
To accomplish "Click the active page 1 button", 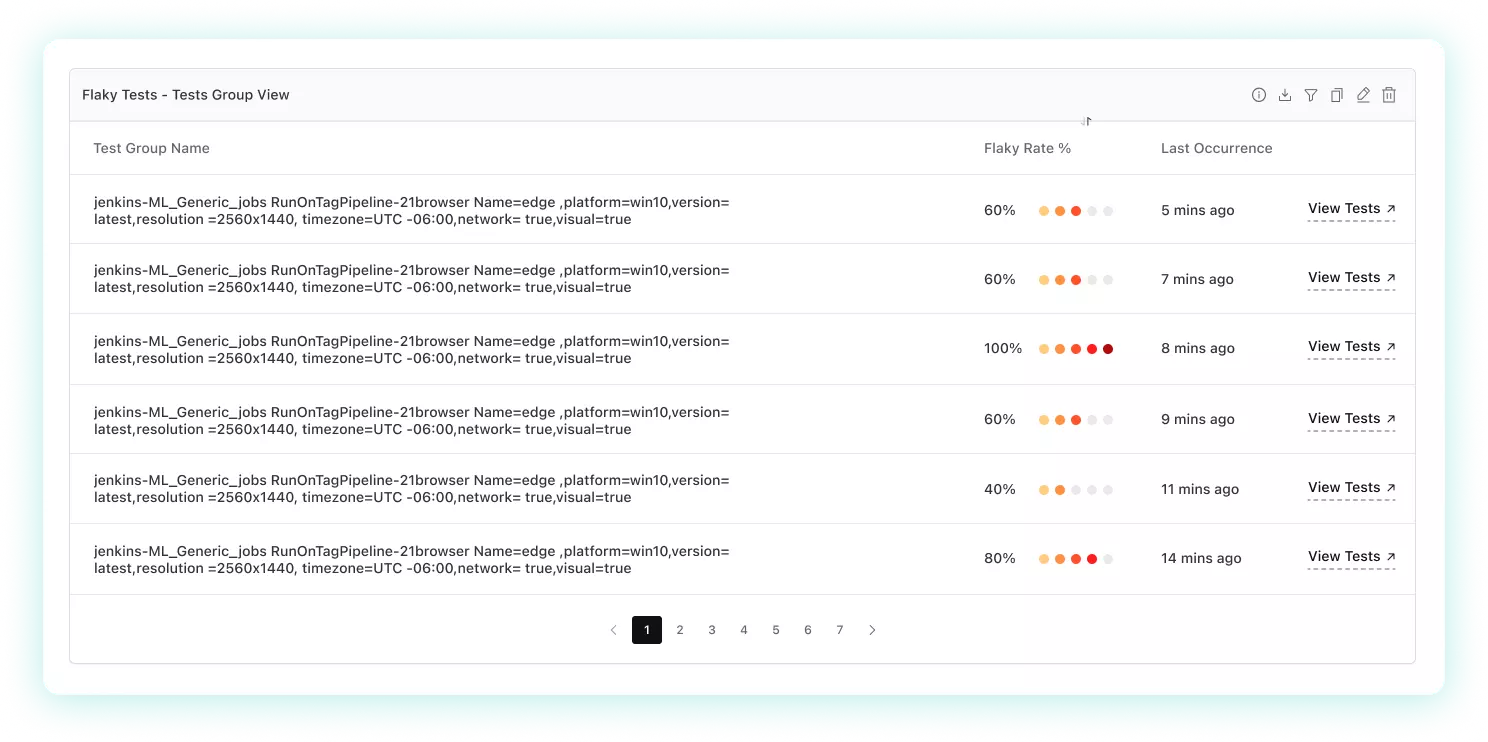I will click(647, 630).
